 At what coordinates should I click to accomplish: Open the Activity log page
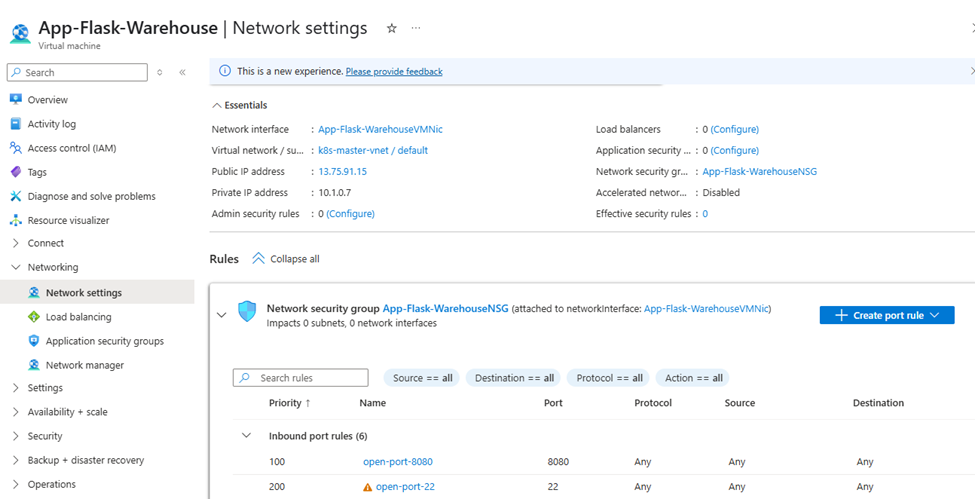pyautogui.click(x=52, y=124)
